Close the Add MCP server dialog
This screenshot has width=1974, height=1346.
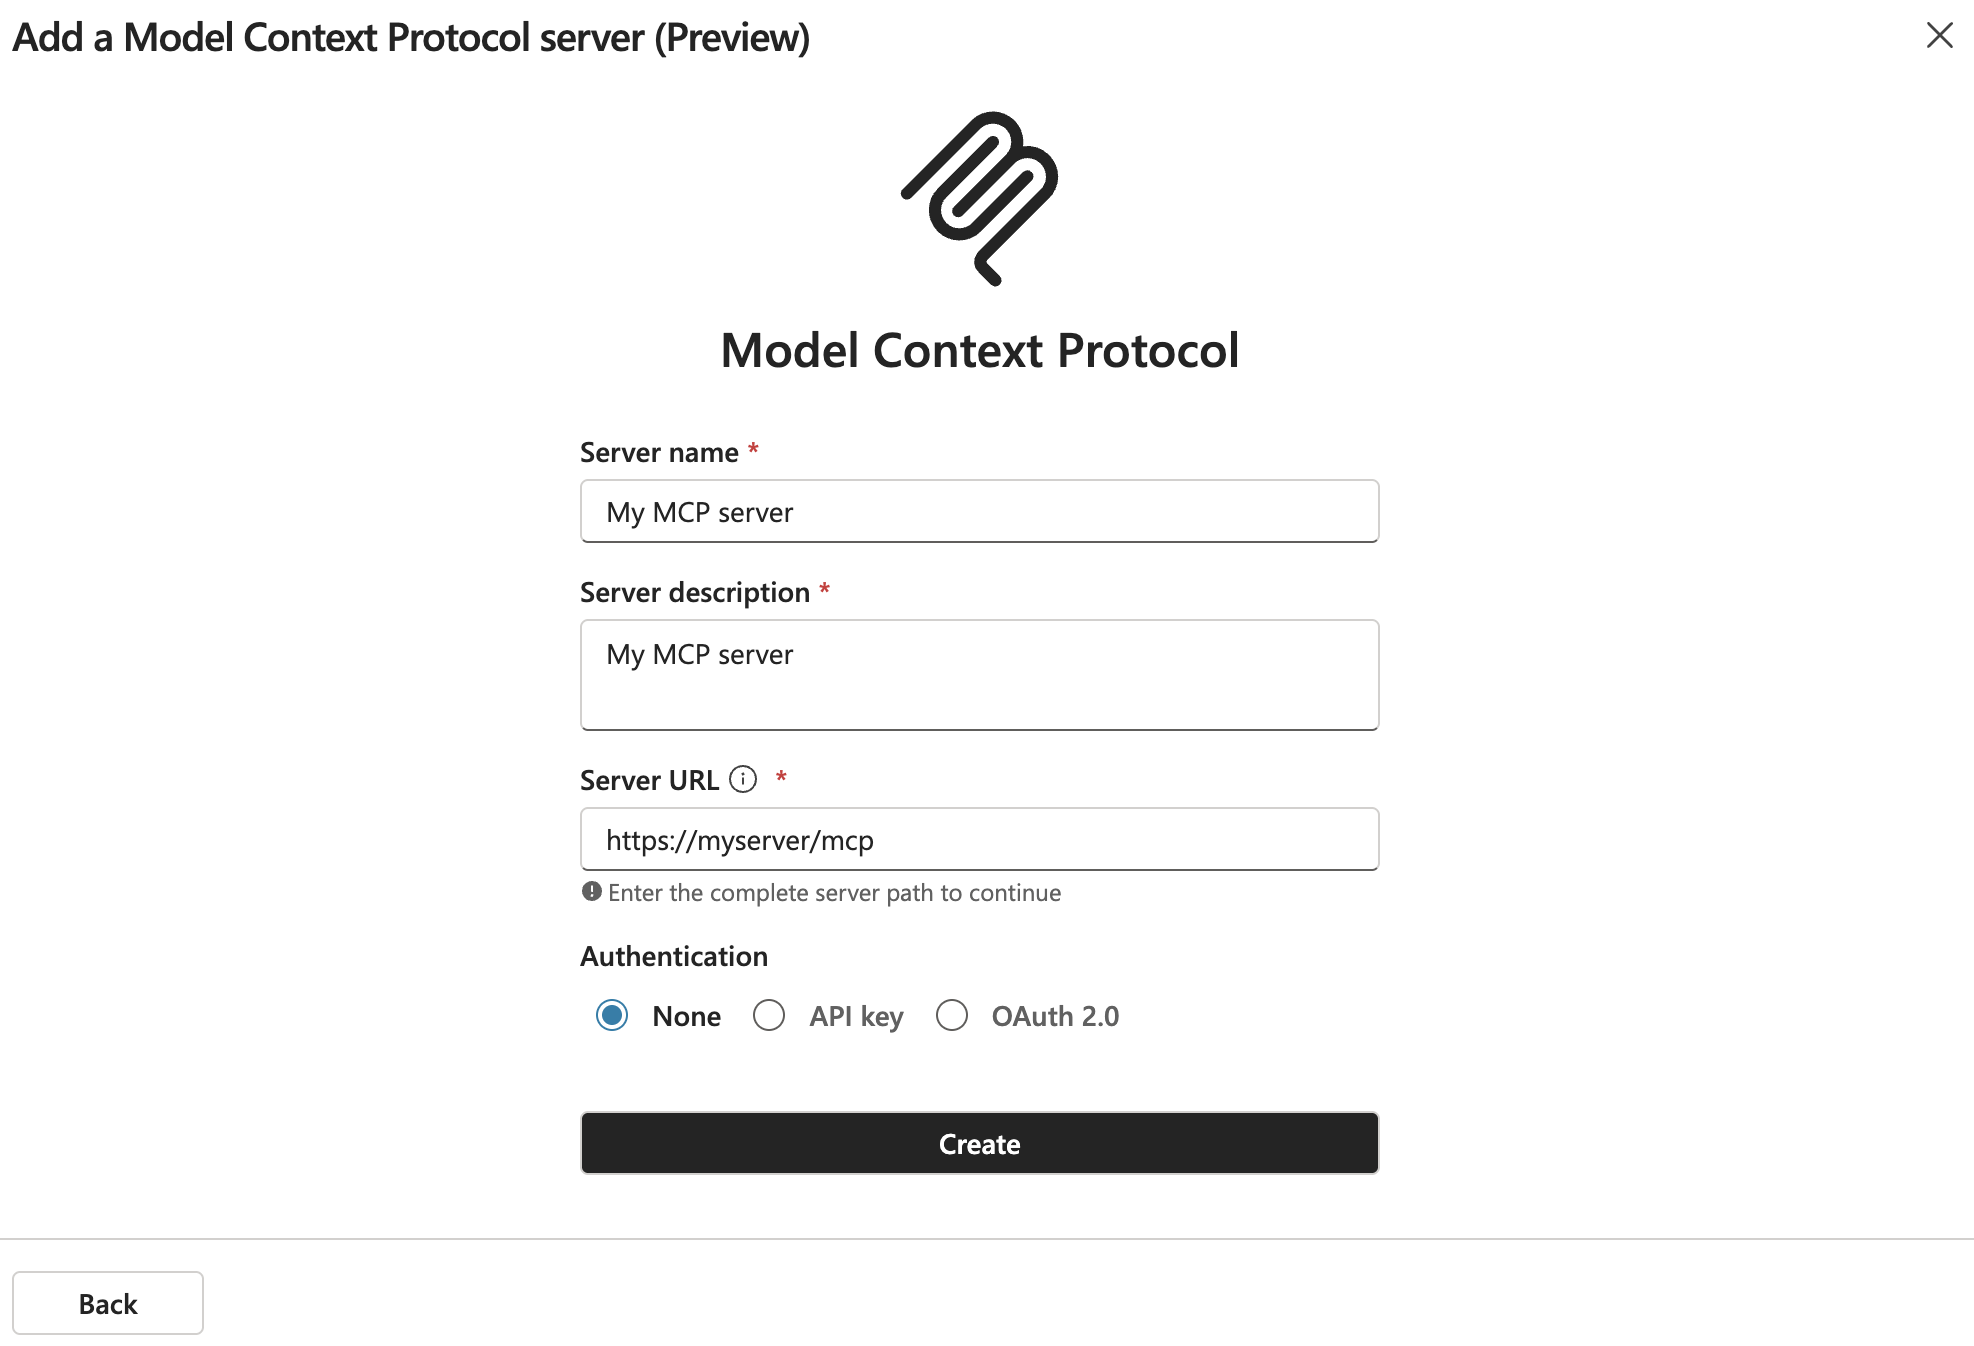(1939, 36)
